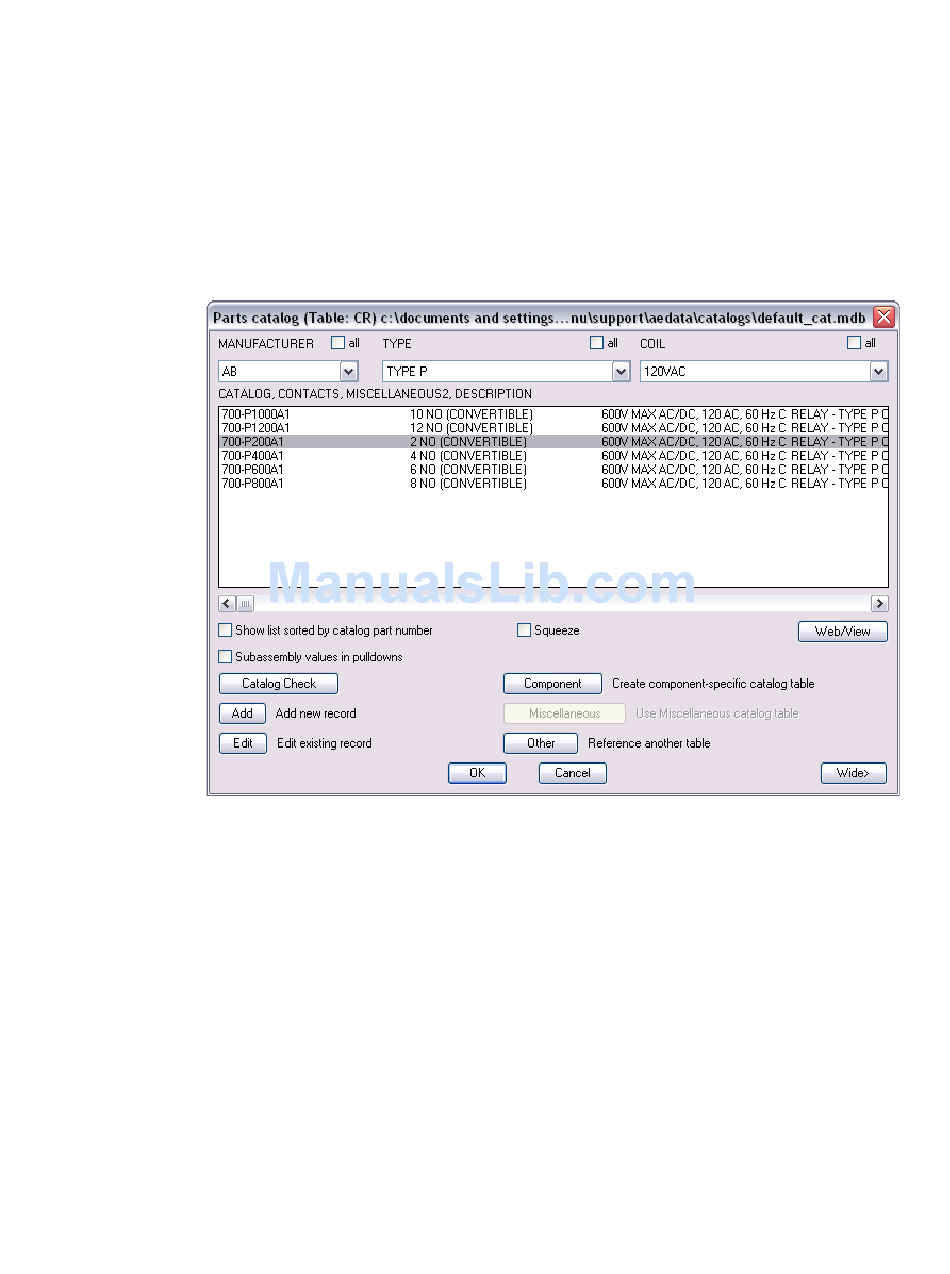Select highlighted row 700-P200A1

click(553, 442)
